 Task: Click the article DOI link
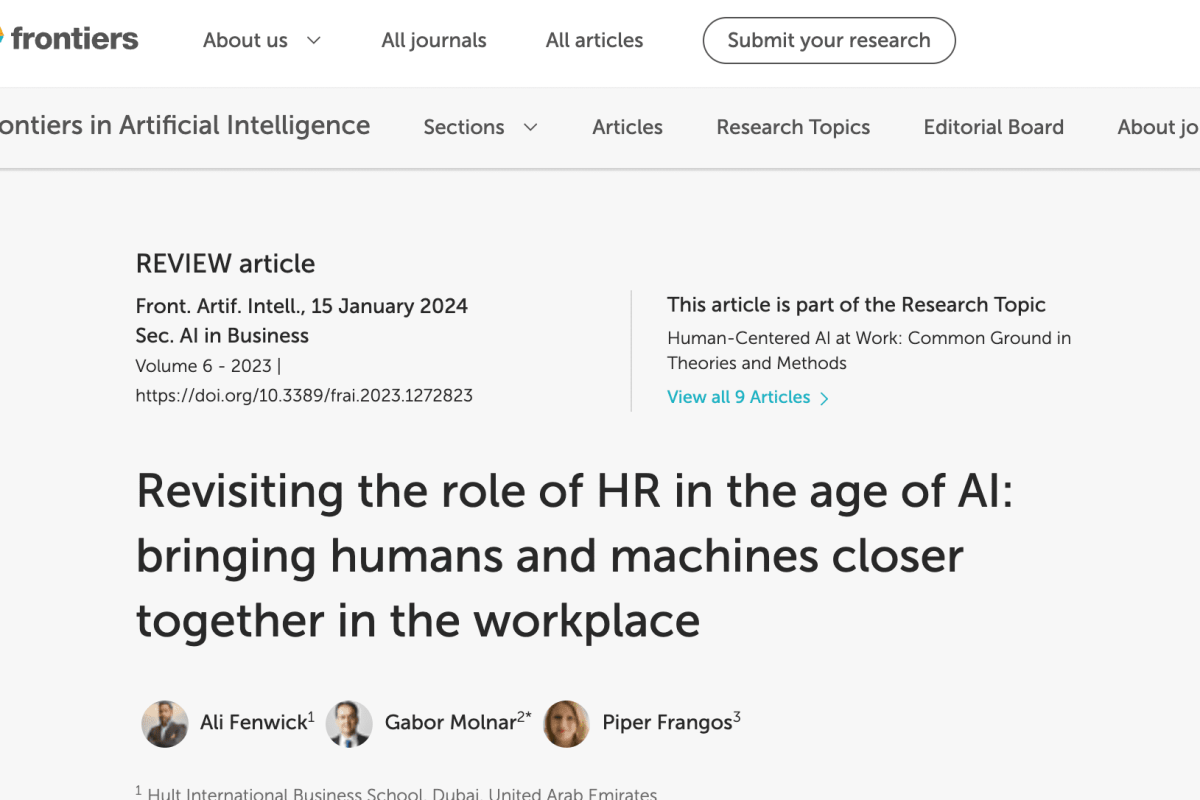tap(304, 395)
